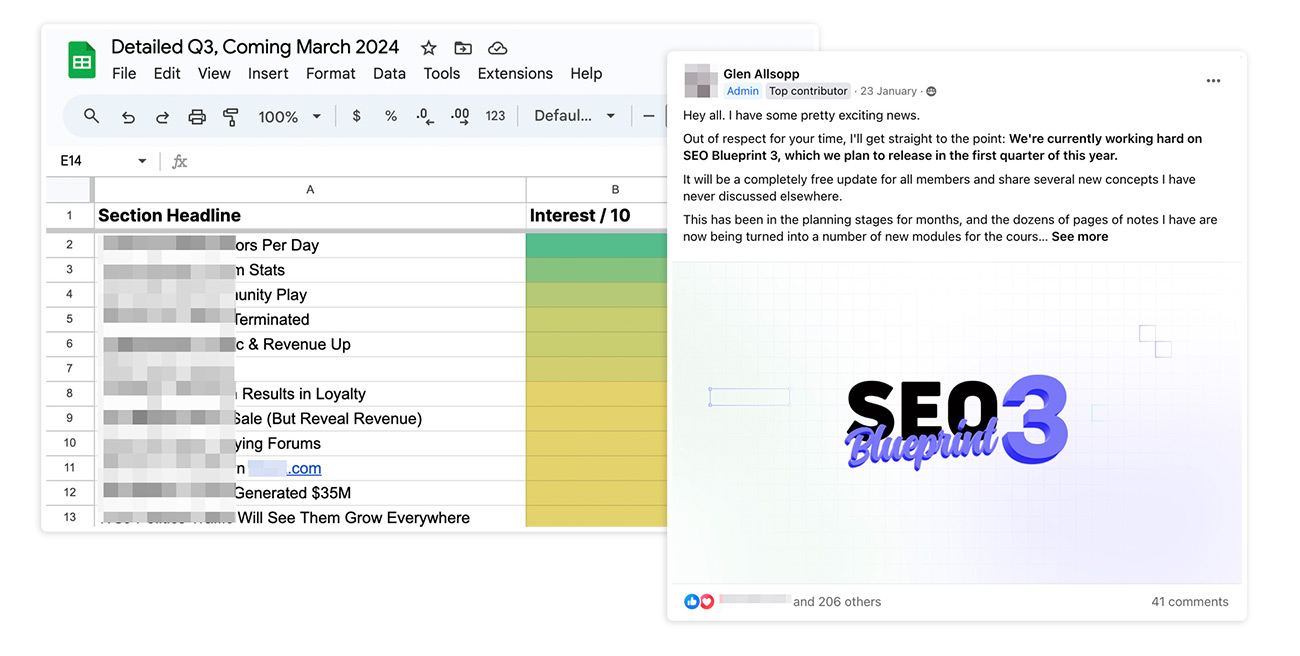Open the Facebook post options ellipsis
Image resolution: width=1300 pixels, height=656 pixels.
1213,81
